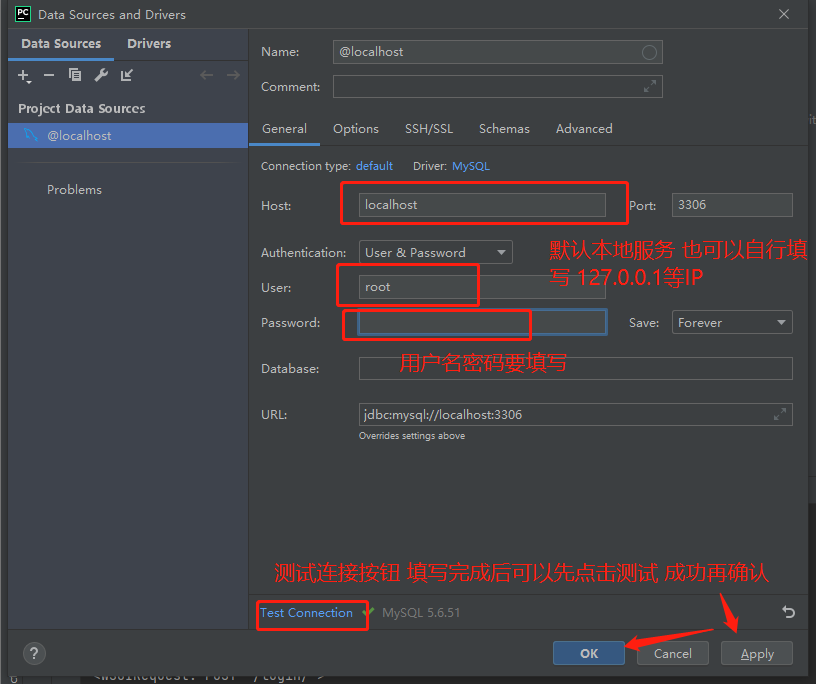This screenshot has height=684, width=816.
Task: Click the Apply button
Action: pos(757,653)
